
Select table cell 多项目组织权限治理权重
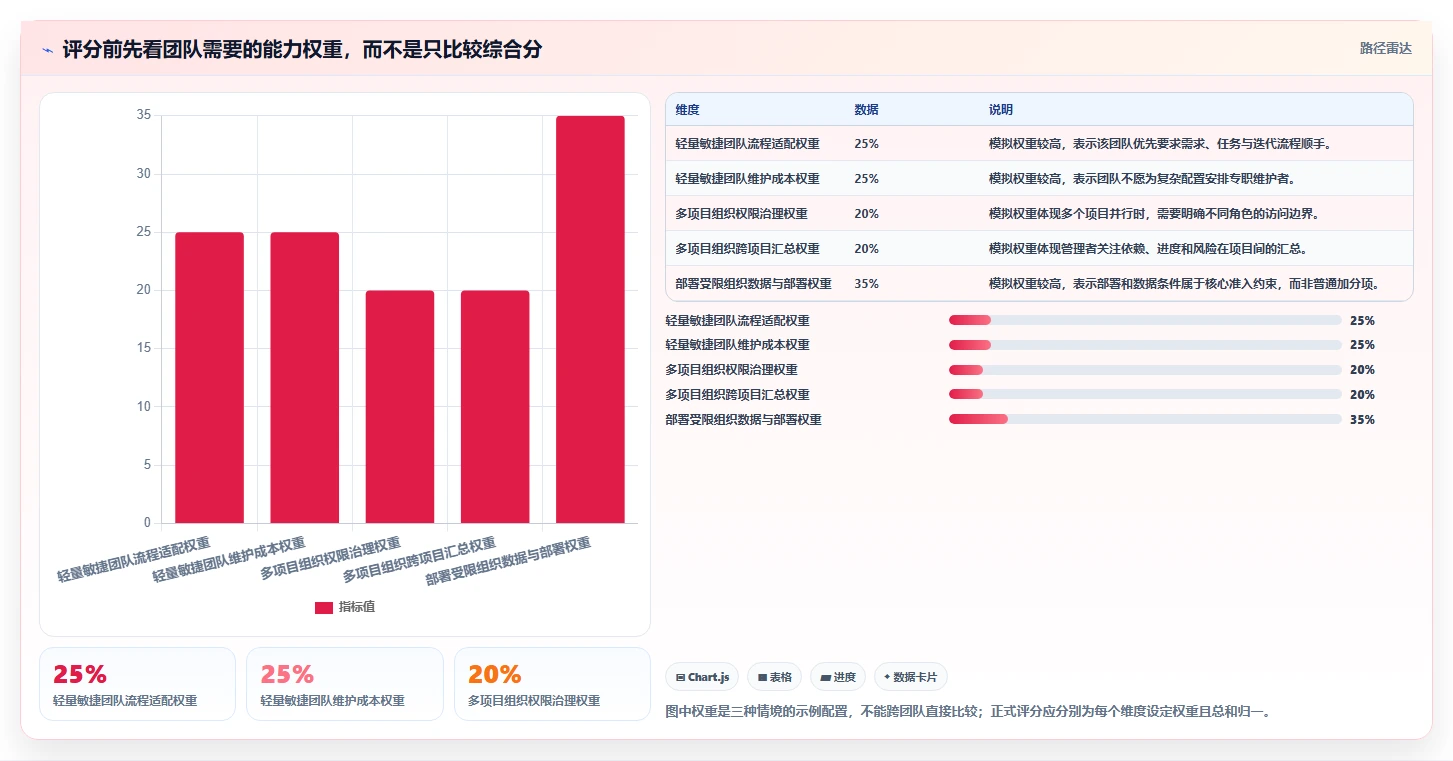point(741,214)
